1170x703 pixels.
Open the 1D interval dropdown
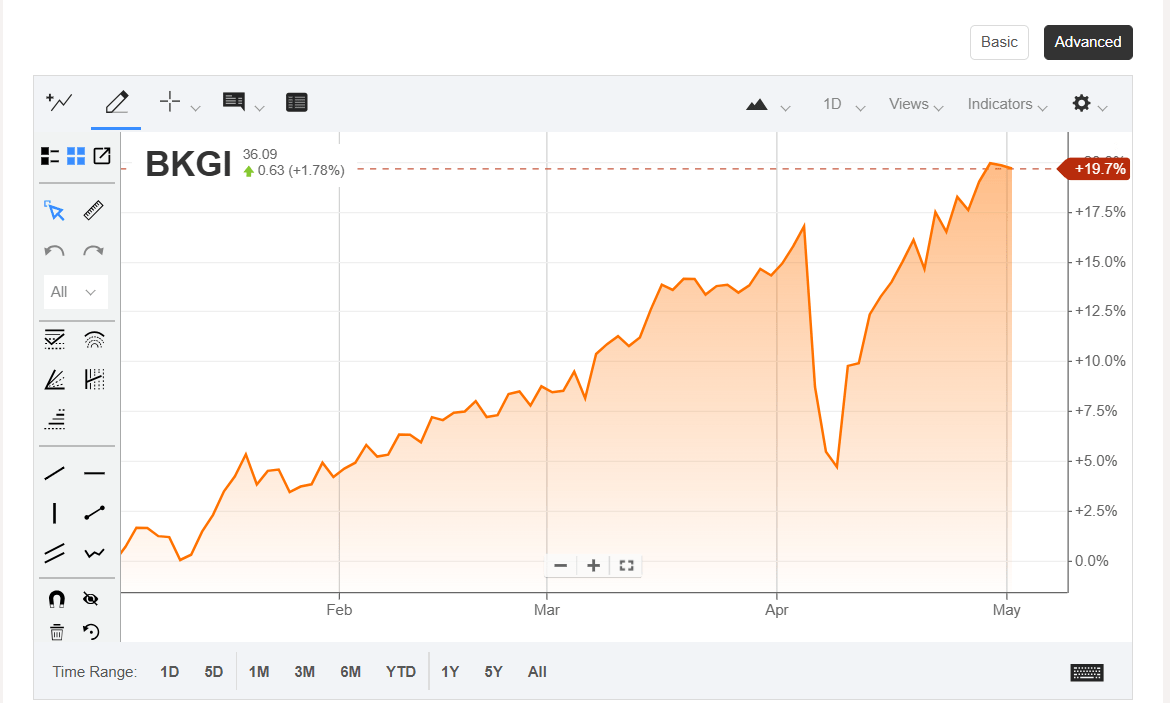[840, 104]
